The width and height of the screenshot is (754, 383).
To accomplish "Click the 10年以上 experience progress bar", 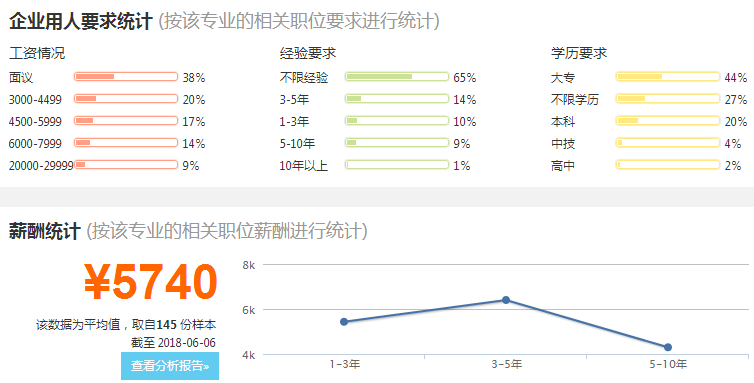I will point(397,165).
